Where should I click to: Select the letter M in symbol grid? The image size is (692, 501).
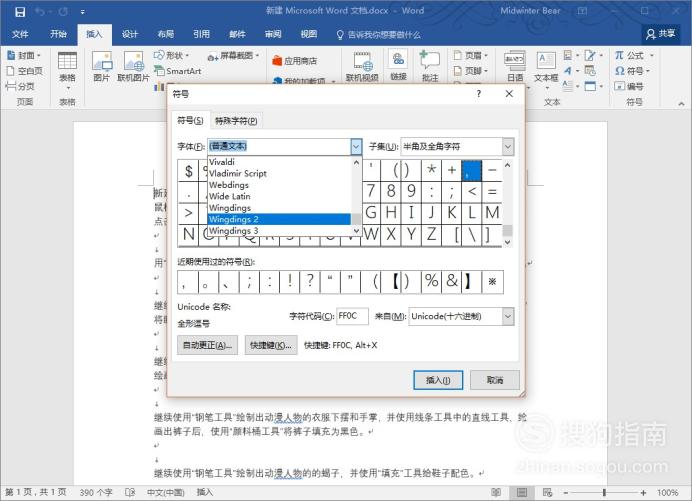(492, 213)
